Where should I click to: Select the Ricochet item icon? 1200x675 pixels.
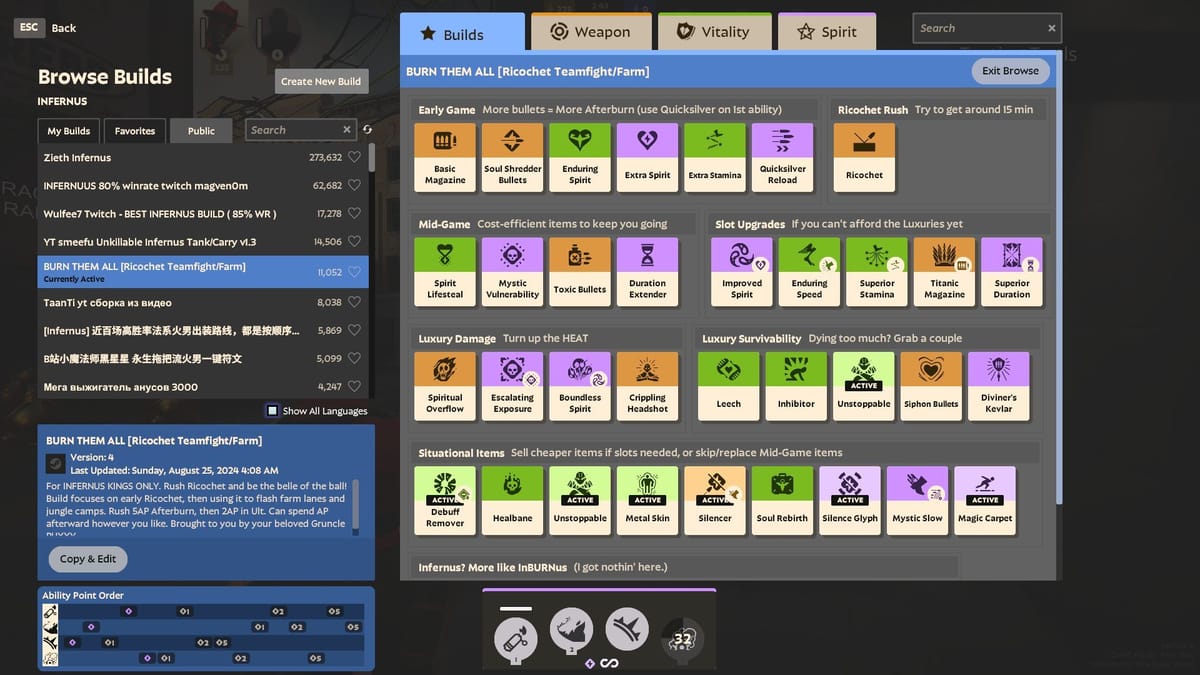864,155
